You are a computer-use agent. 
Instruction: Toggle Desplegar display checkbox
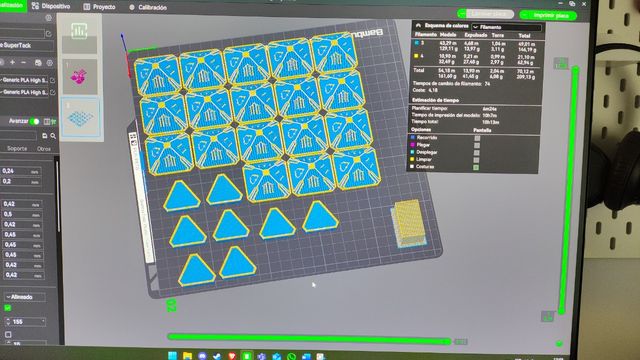[477, 153]
